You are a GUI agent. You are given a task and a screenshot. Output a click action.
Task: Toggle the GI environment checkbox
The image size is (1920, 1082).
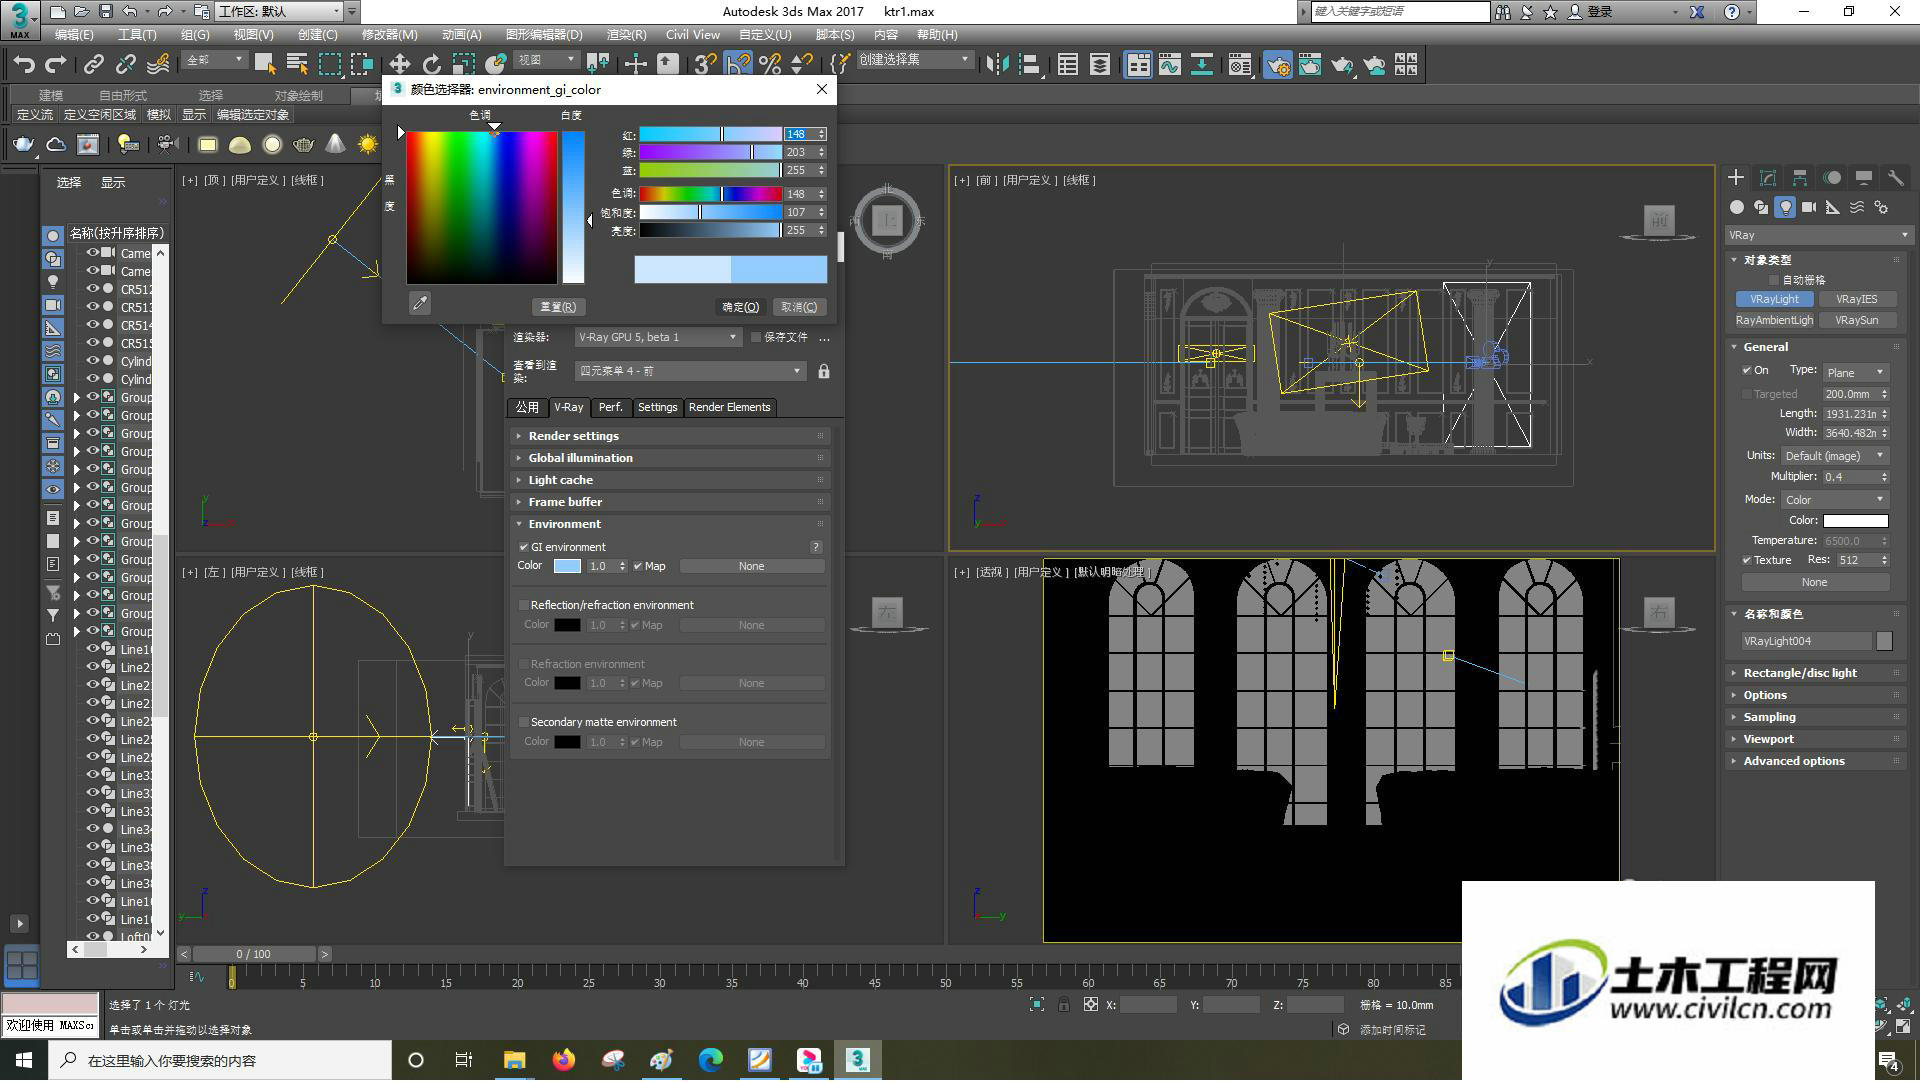coord(523,547)
